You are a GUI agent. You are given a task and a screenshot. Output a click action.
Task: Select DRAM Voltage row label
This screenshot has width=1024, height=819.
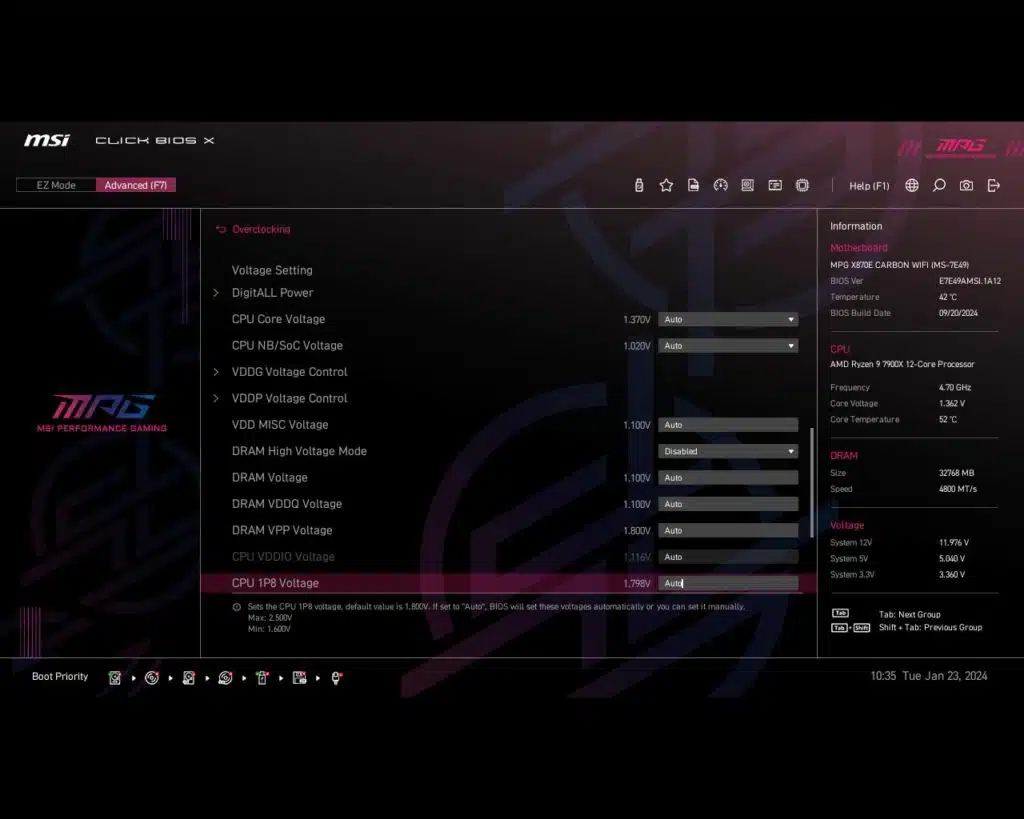click(270, 477)
